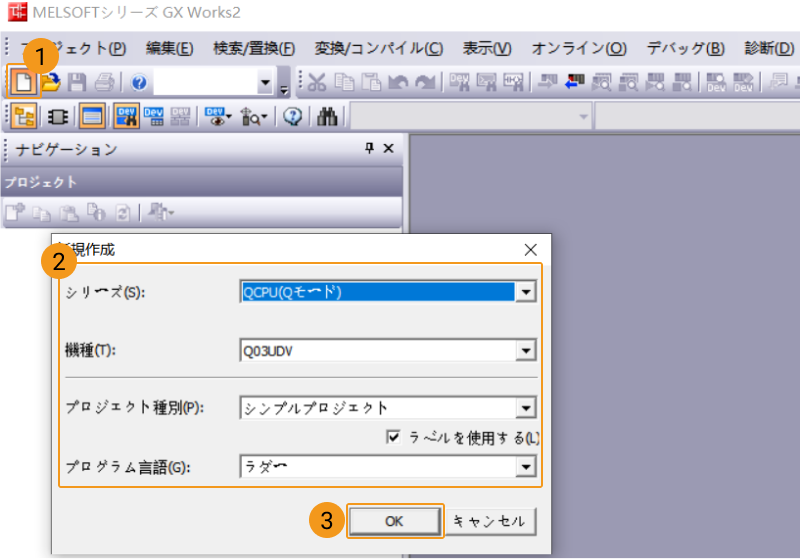Image resolution: width=800 pixels, height=559 pixels.
Task: Click OK in the 新規作成 dialog
Action: coord(394,521)
